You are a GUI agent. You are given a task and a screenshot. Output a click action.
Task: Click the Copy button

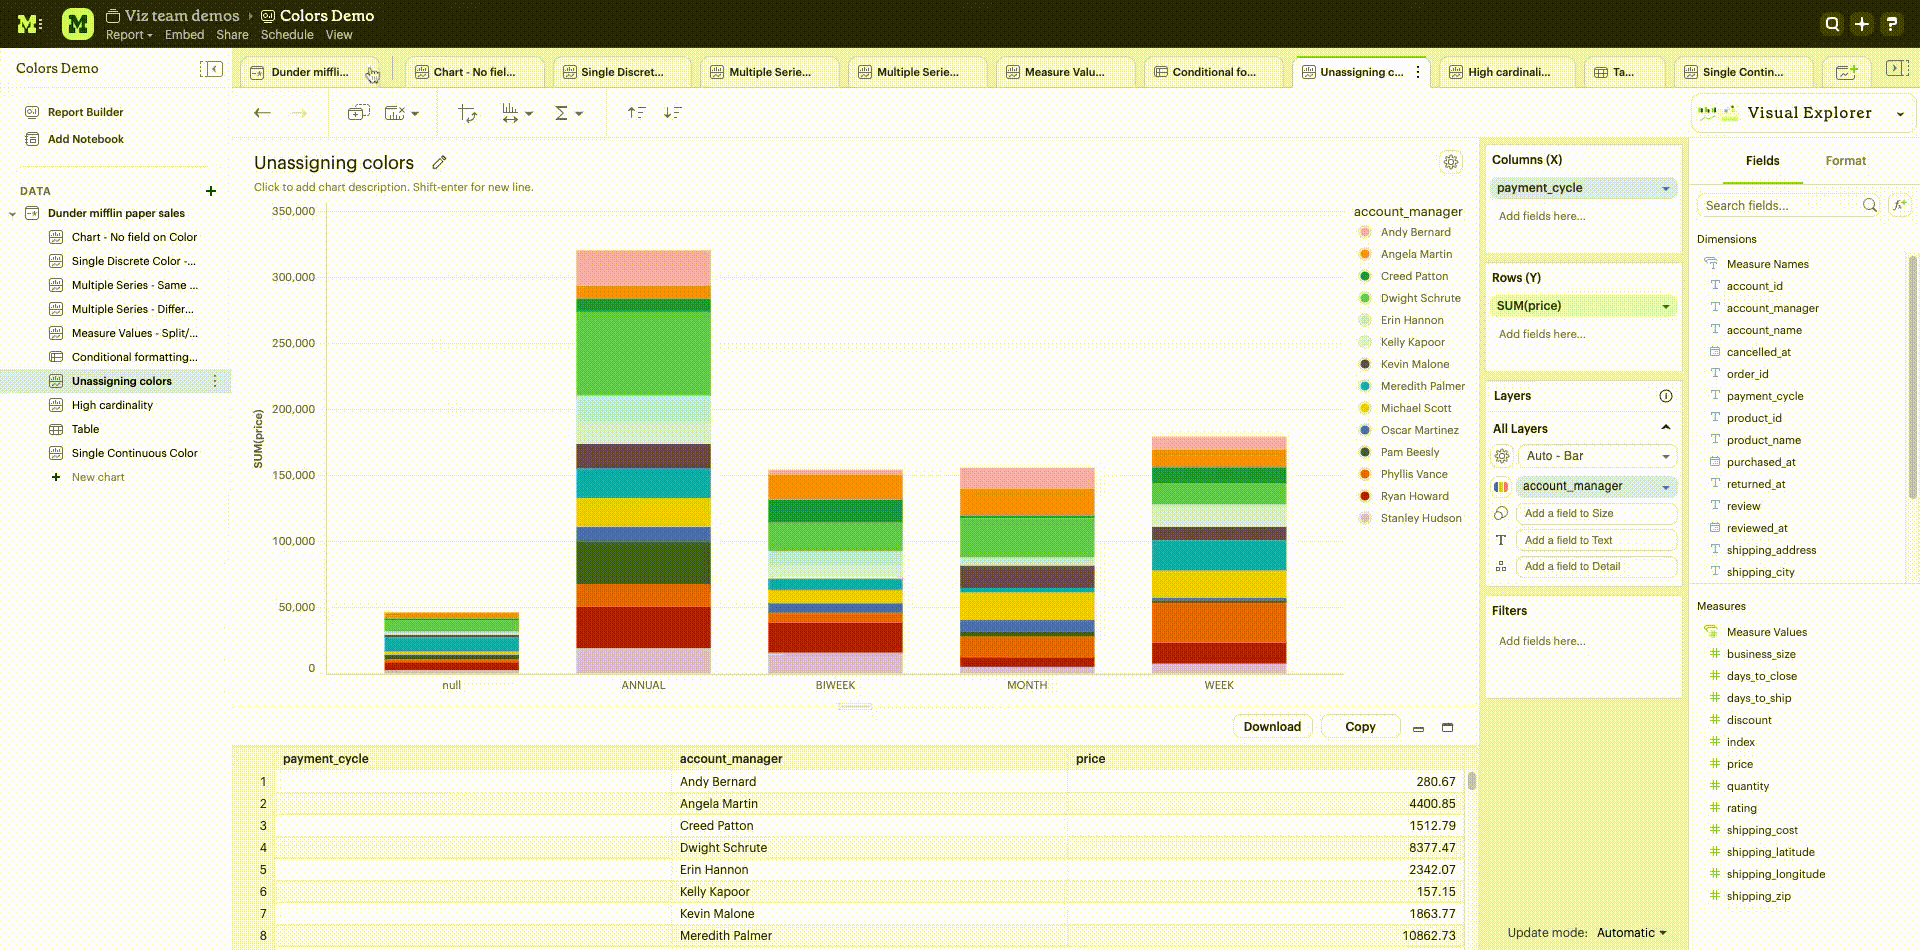[1360, 727]
